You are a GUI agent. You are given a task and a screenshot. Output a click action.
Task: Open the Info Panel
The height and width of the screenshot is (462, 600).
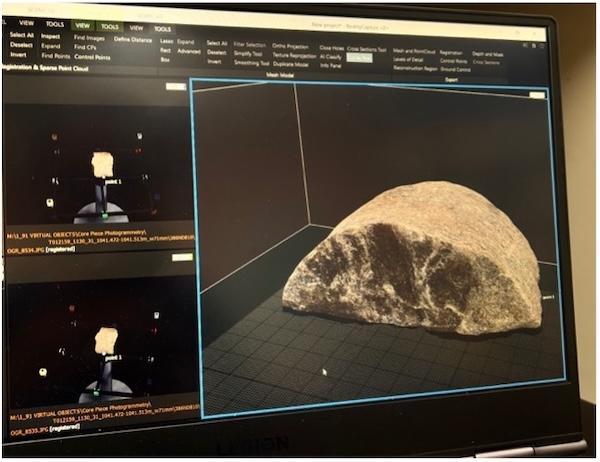pos(331,66)
